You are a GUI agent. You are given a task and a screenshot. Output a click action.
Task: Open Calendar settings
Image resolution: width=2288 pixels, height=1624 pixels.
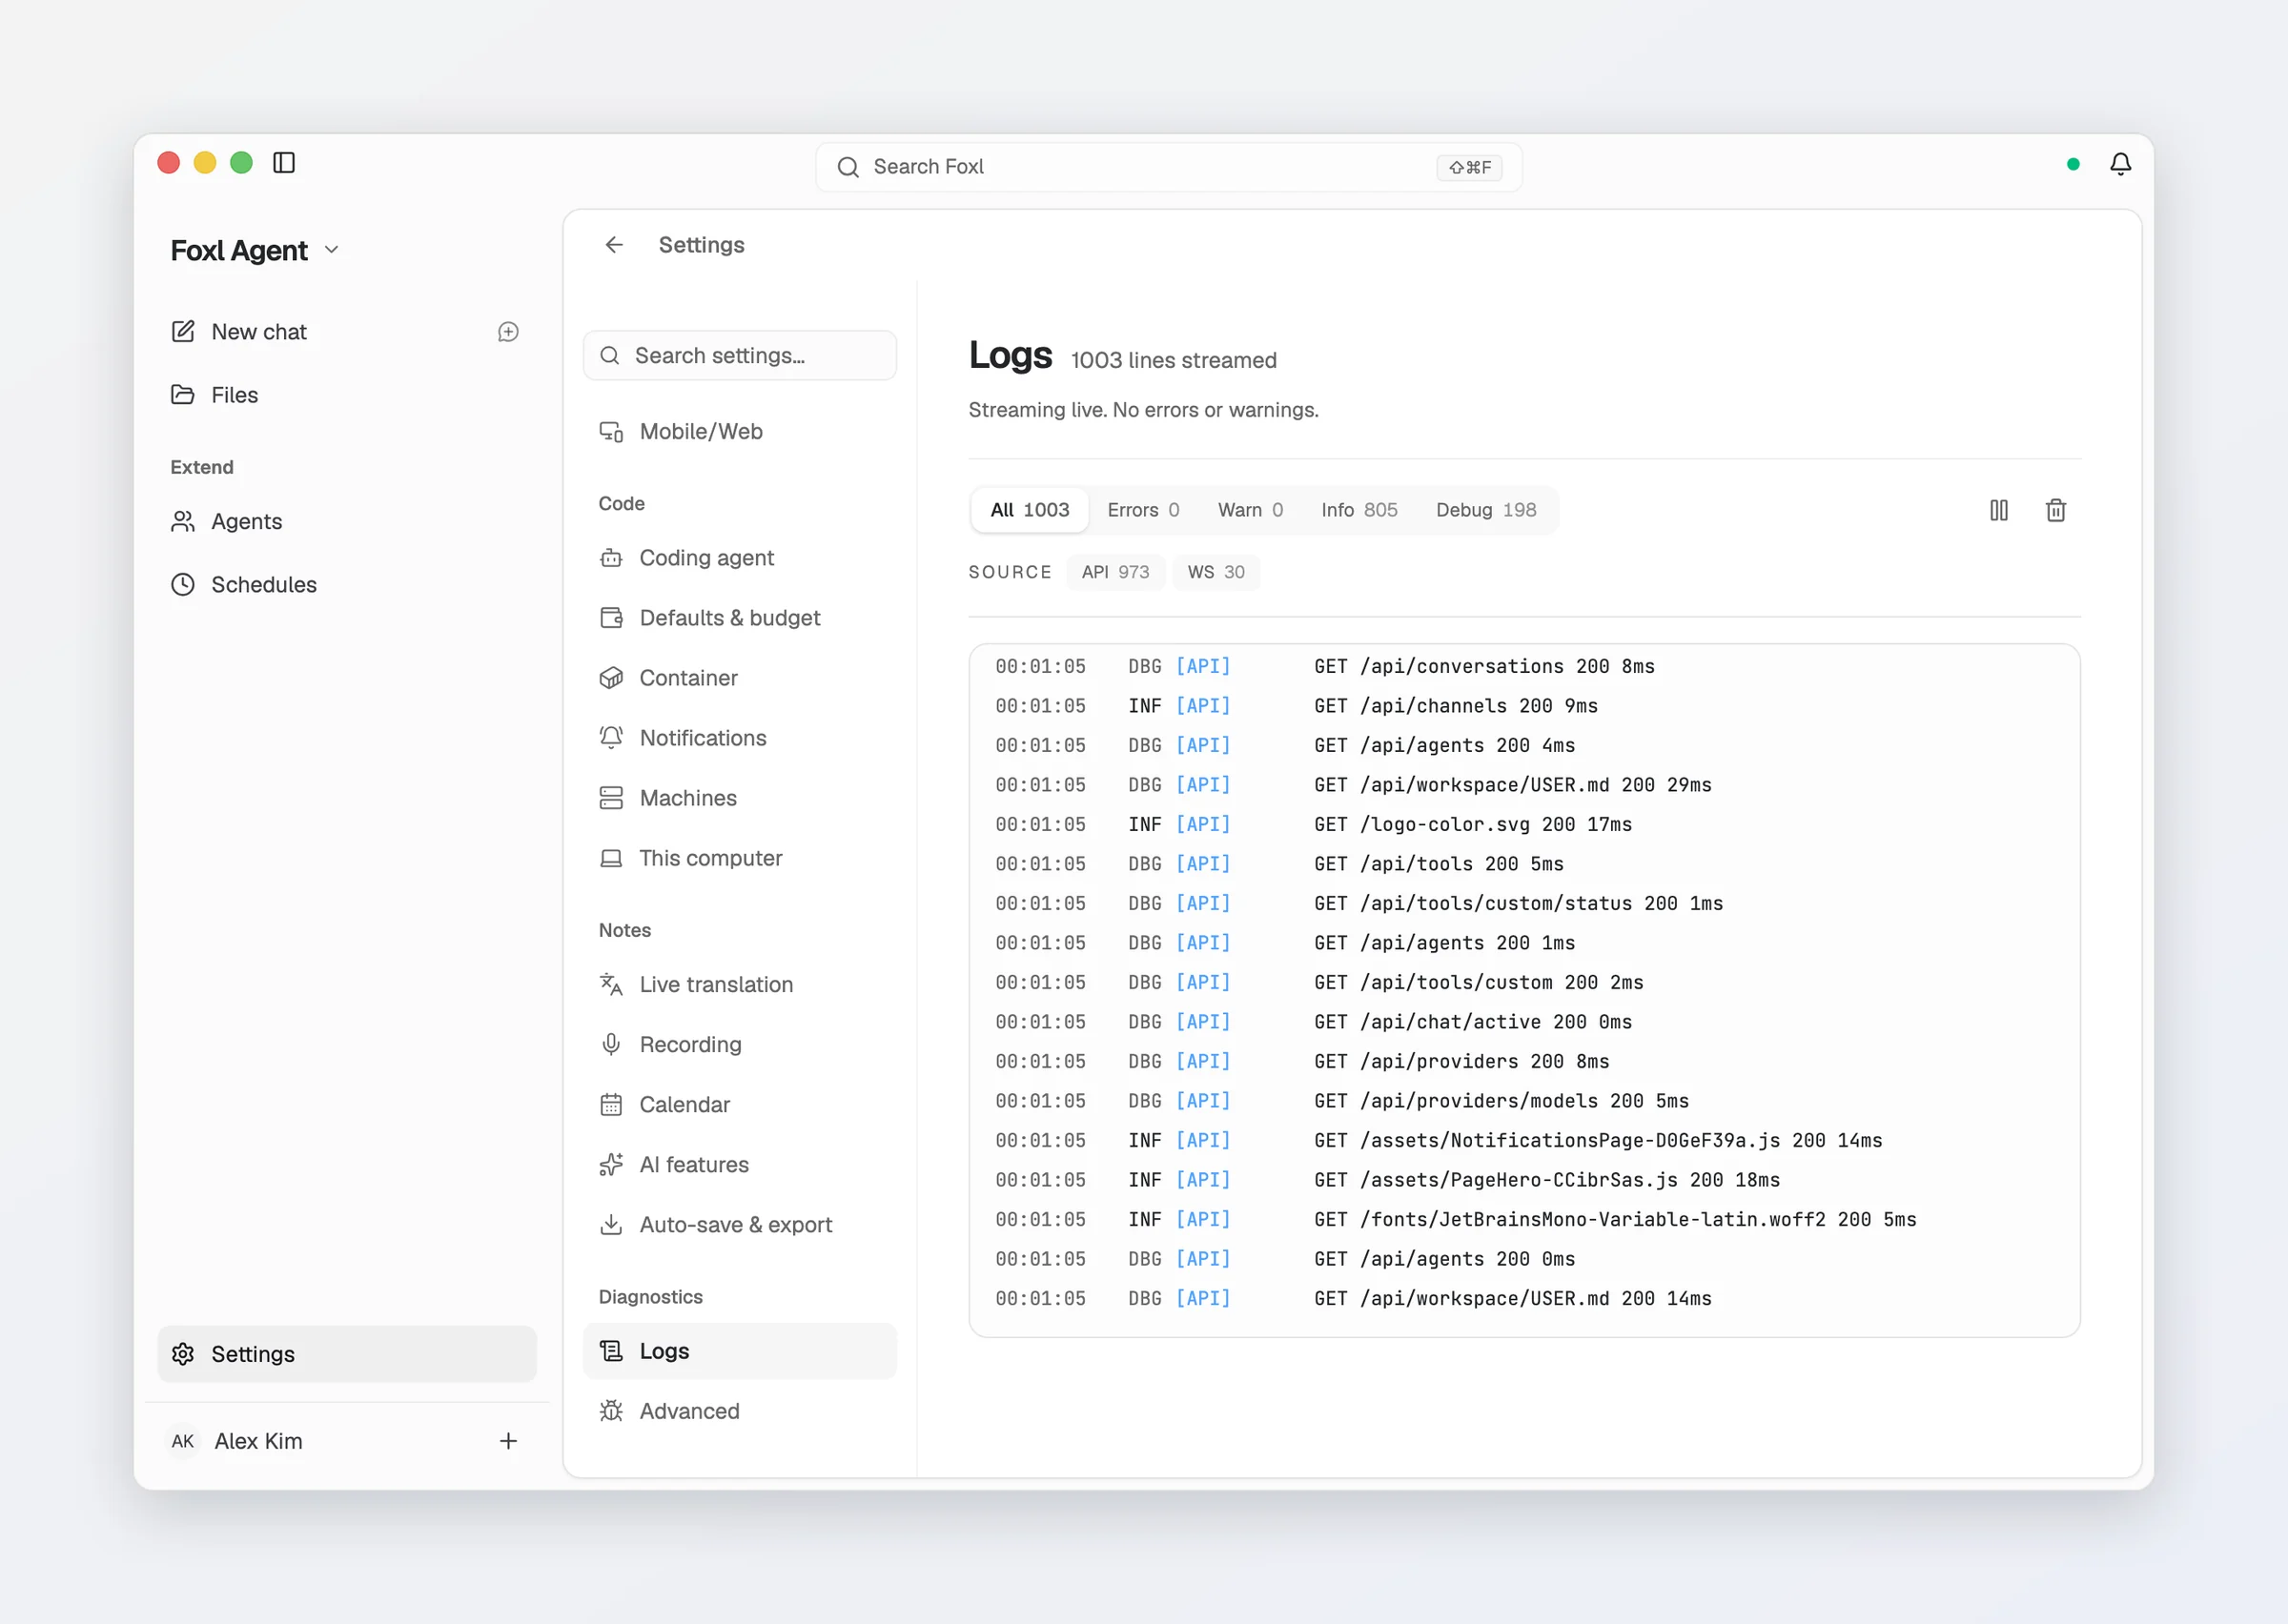pos(739,1104)
